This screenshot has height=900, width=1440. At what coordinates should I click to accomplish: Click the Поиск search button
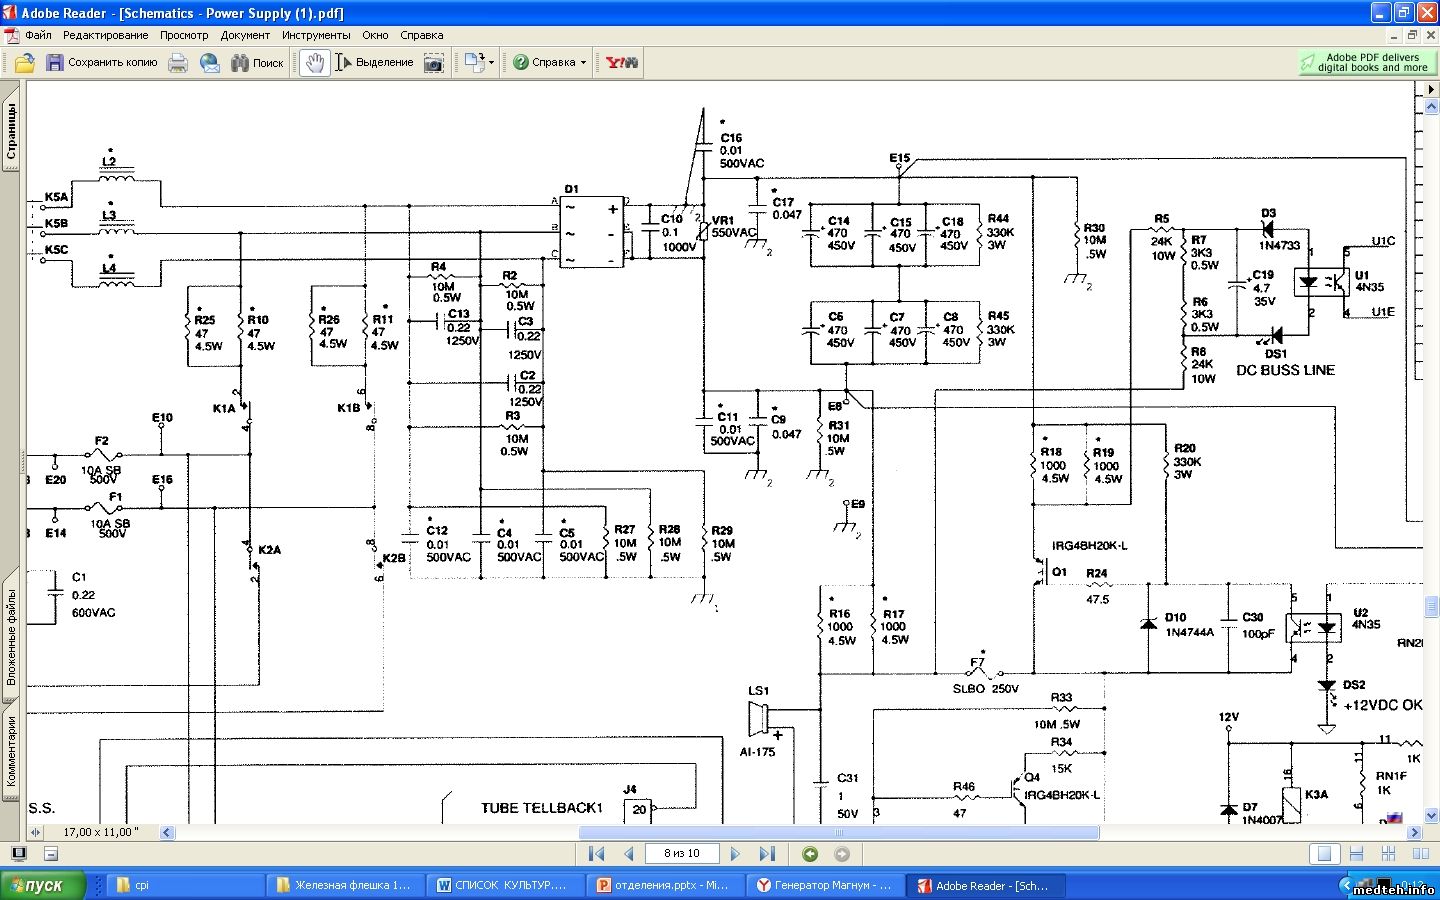[x=258, y=63]
